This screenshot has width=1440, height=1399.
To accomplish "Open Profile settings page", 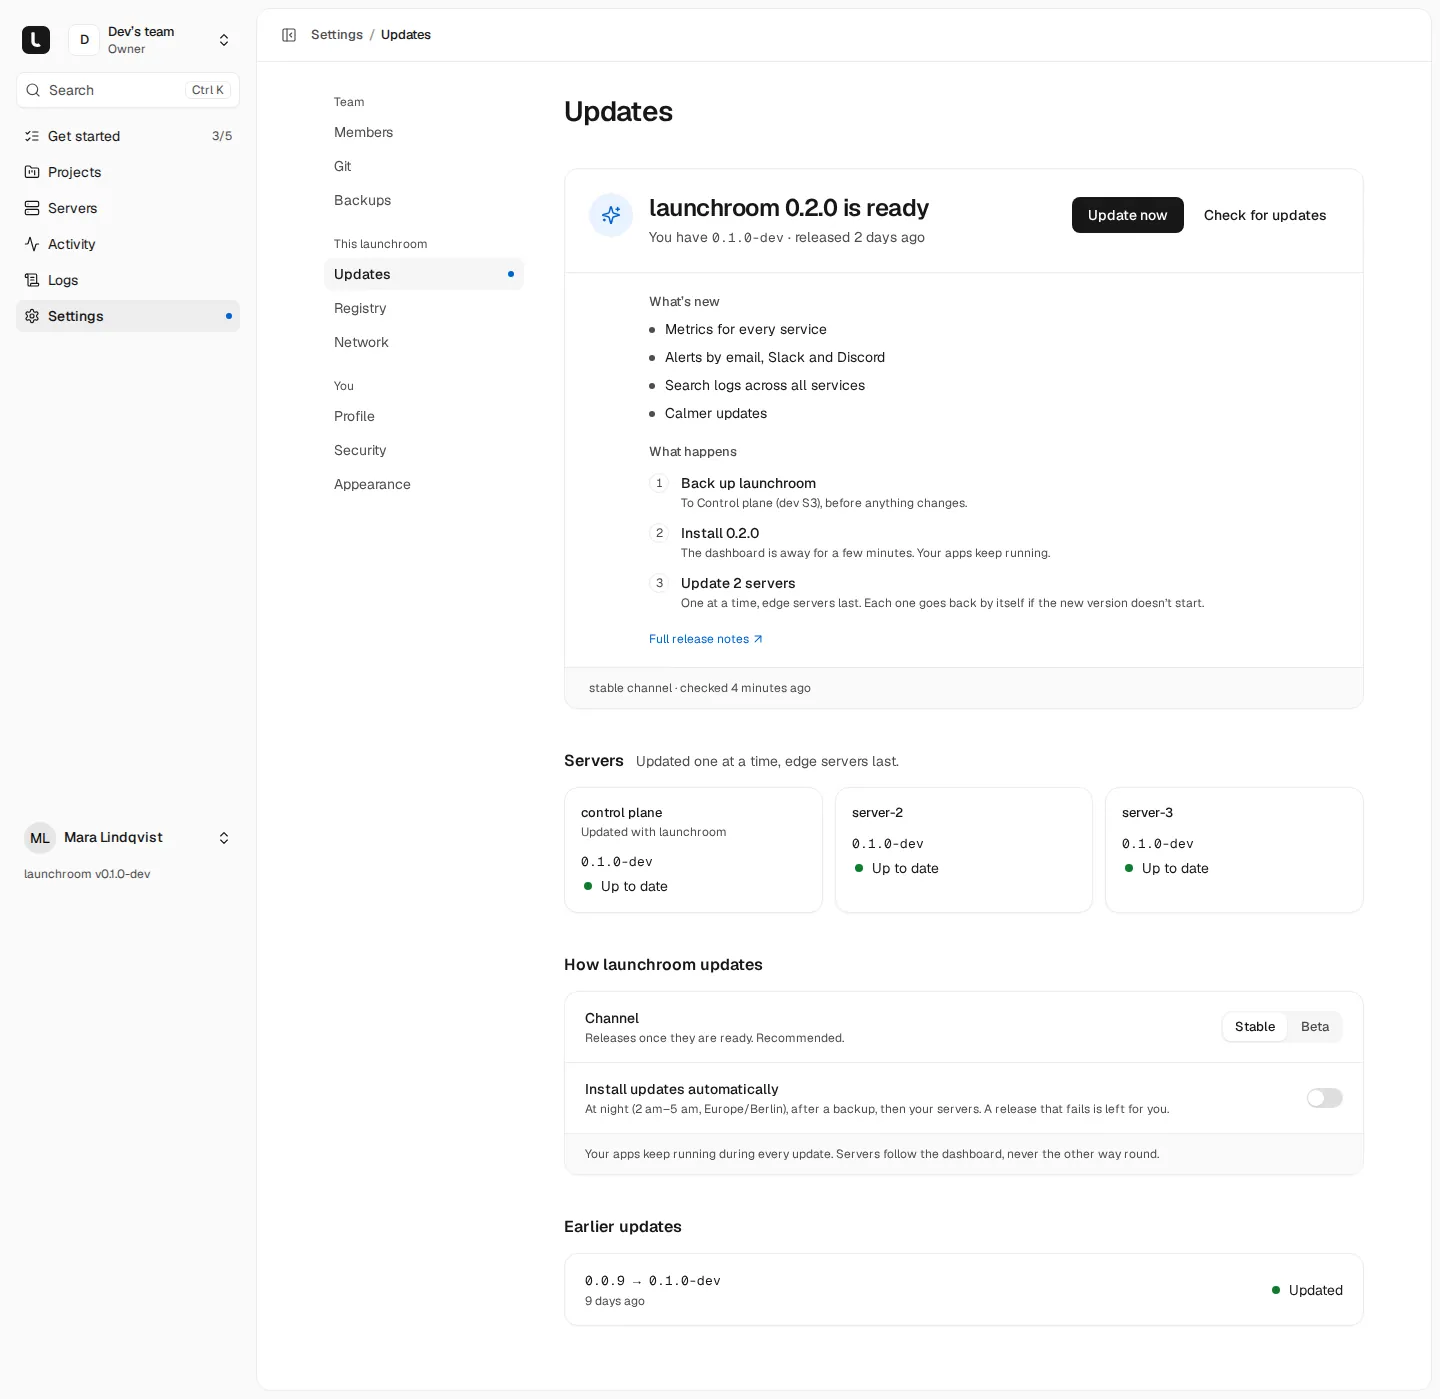I will (424, 416).
